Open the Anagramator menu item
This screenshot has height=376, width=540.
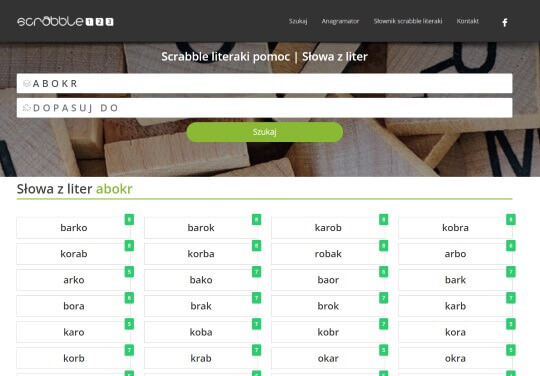click(340, 21)
